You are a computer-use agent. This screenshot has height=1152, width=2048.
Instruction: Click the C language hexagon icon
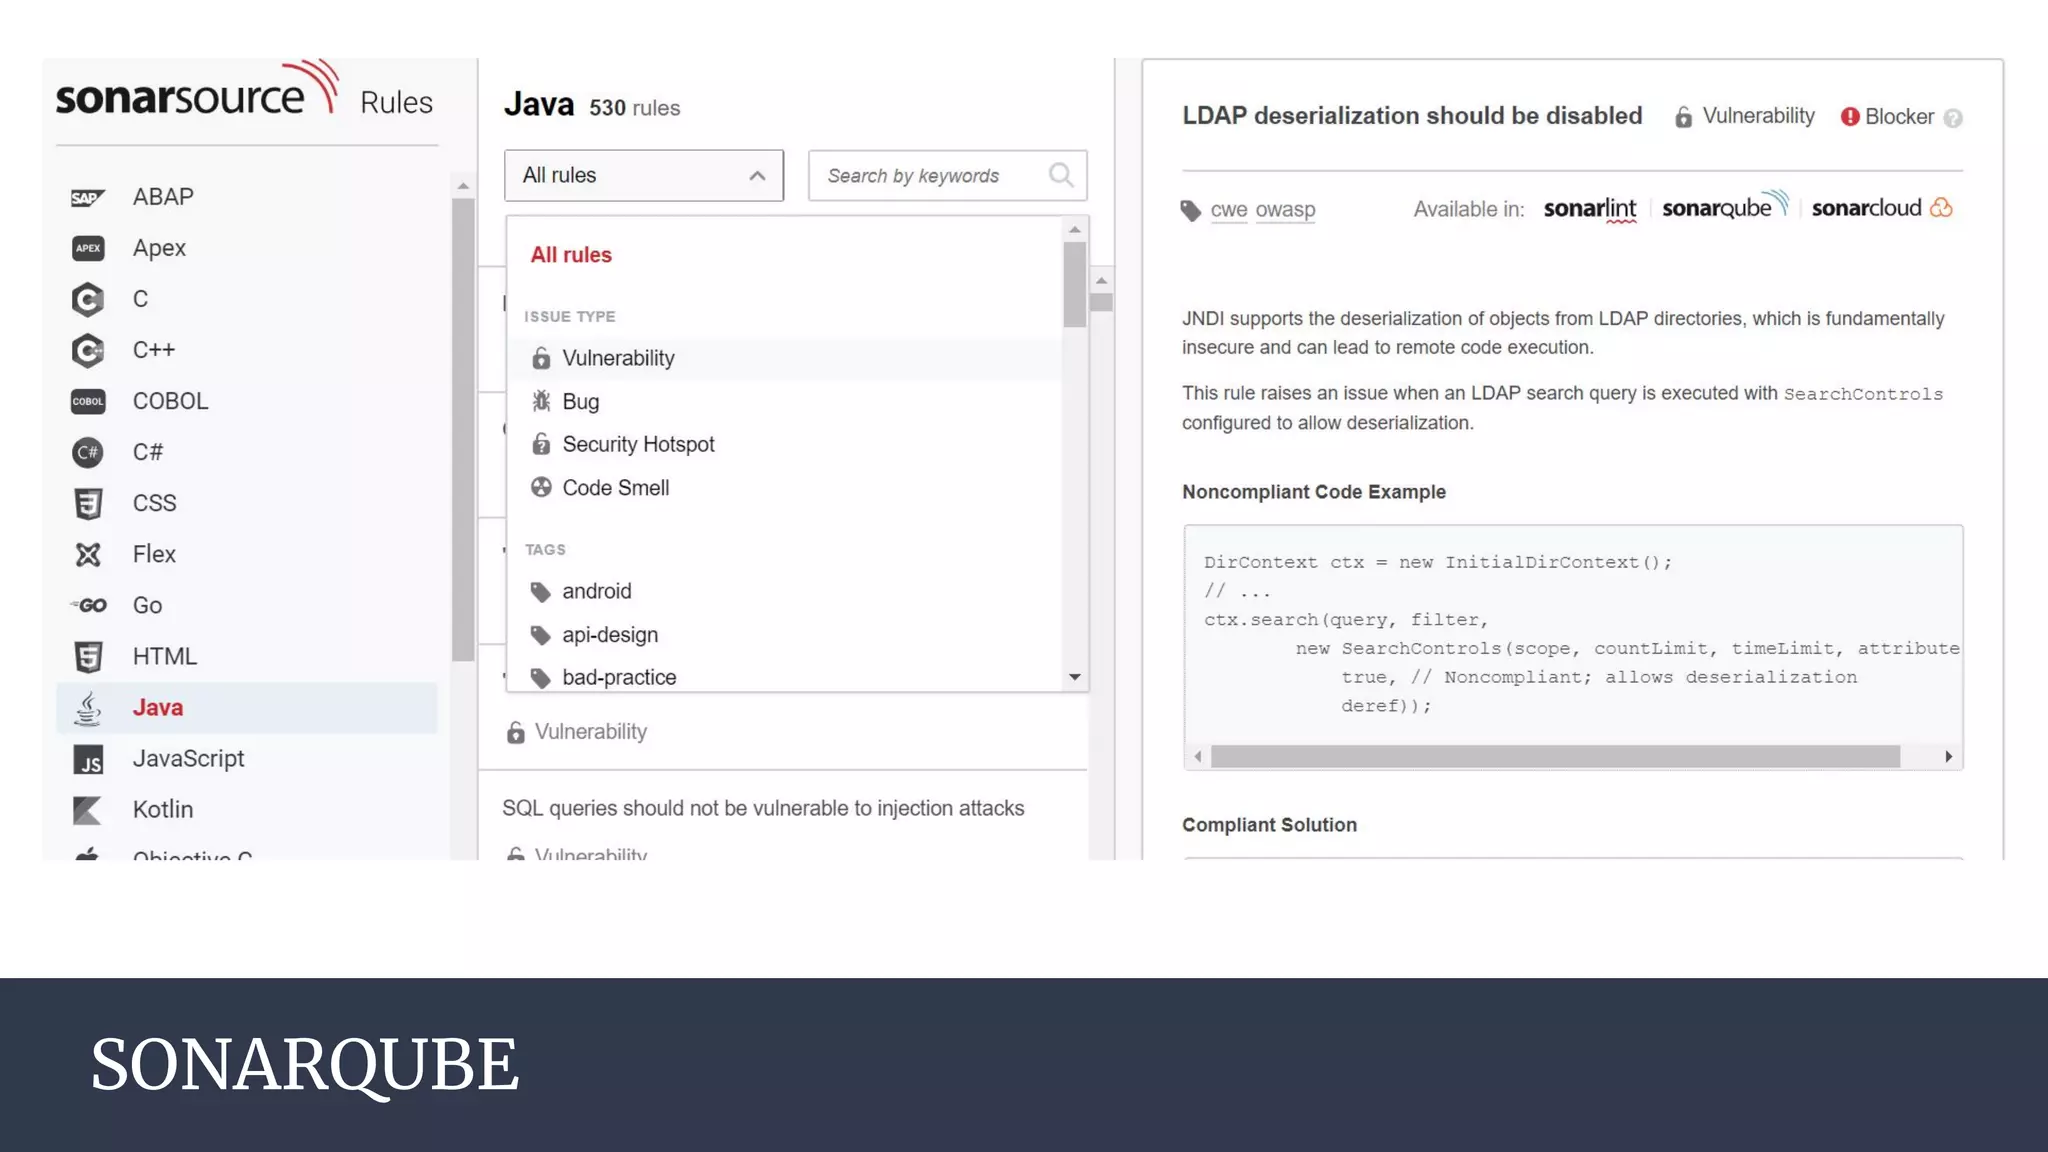tap(88, 299)
